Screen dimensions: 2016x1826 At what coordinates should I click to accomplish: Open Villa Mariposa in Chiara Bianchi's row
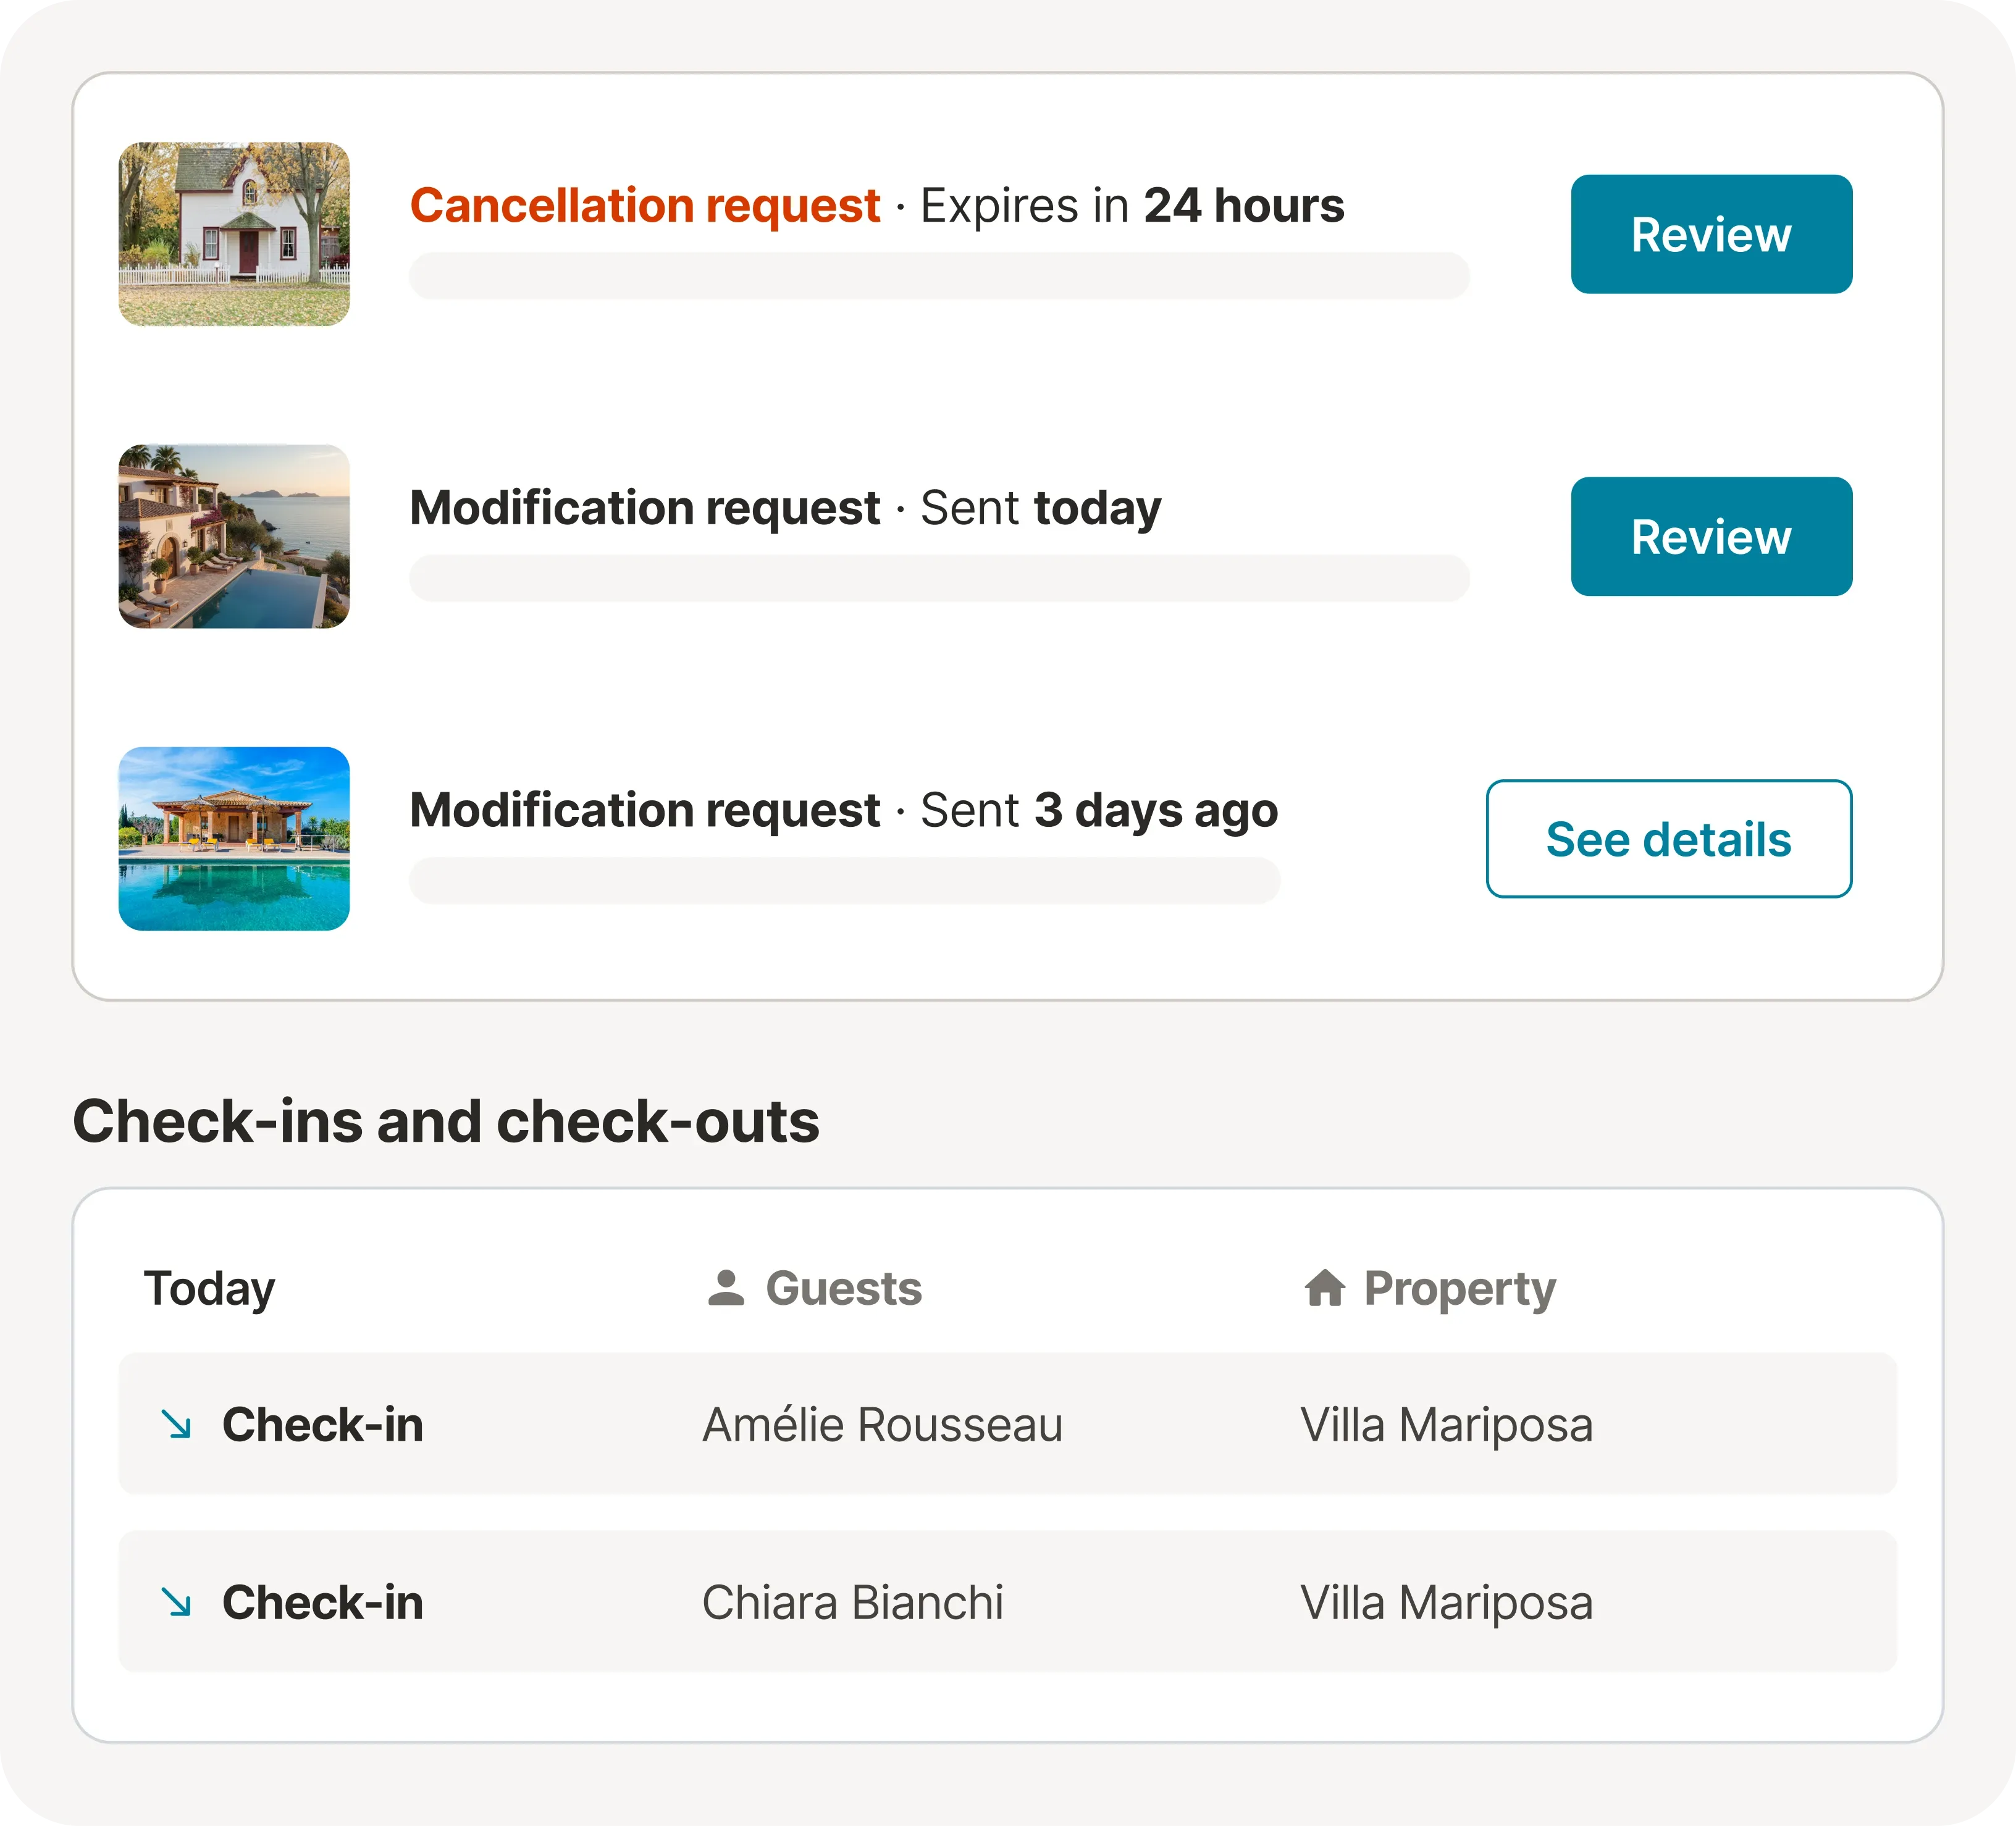point(1446,1602)
